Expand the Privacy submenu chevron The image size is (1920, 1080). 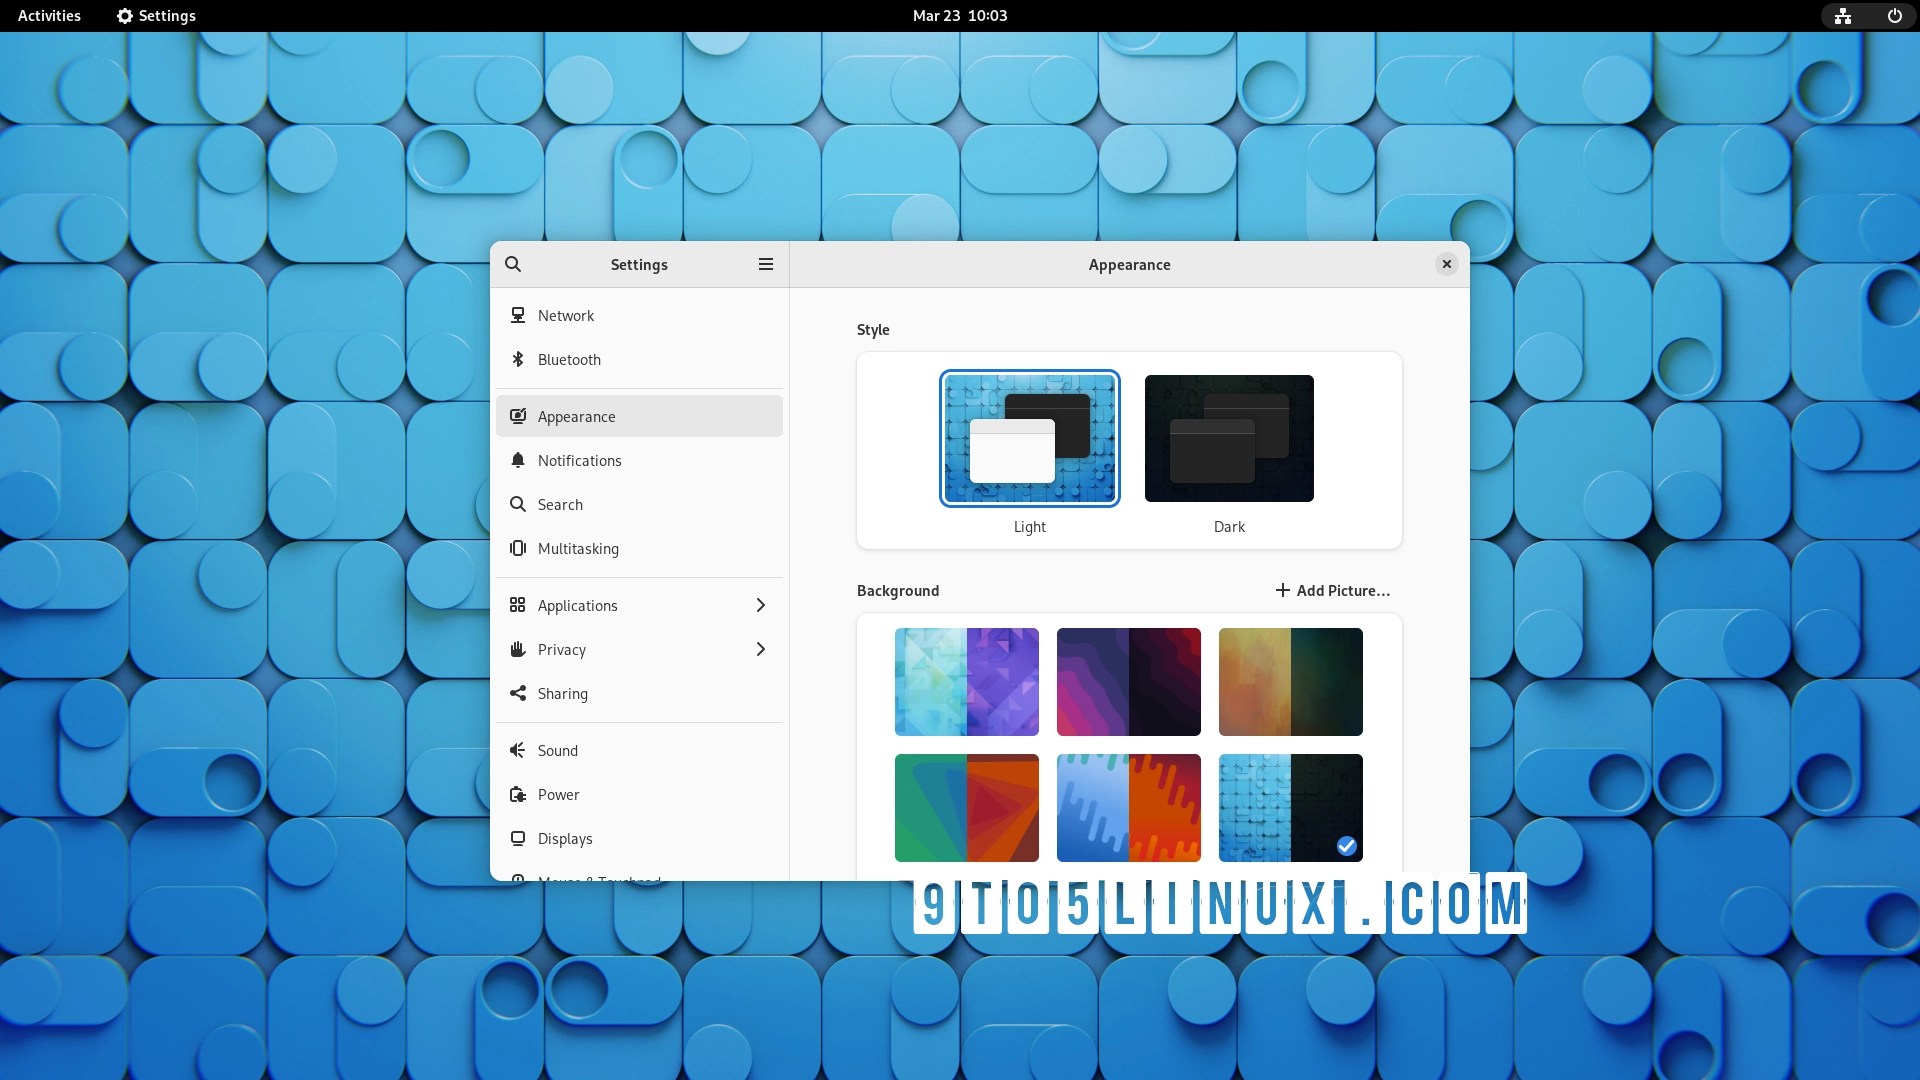click(x=760, y=649)
